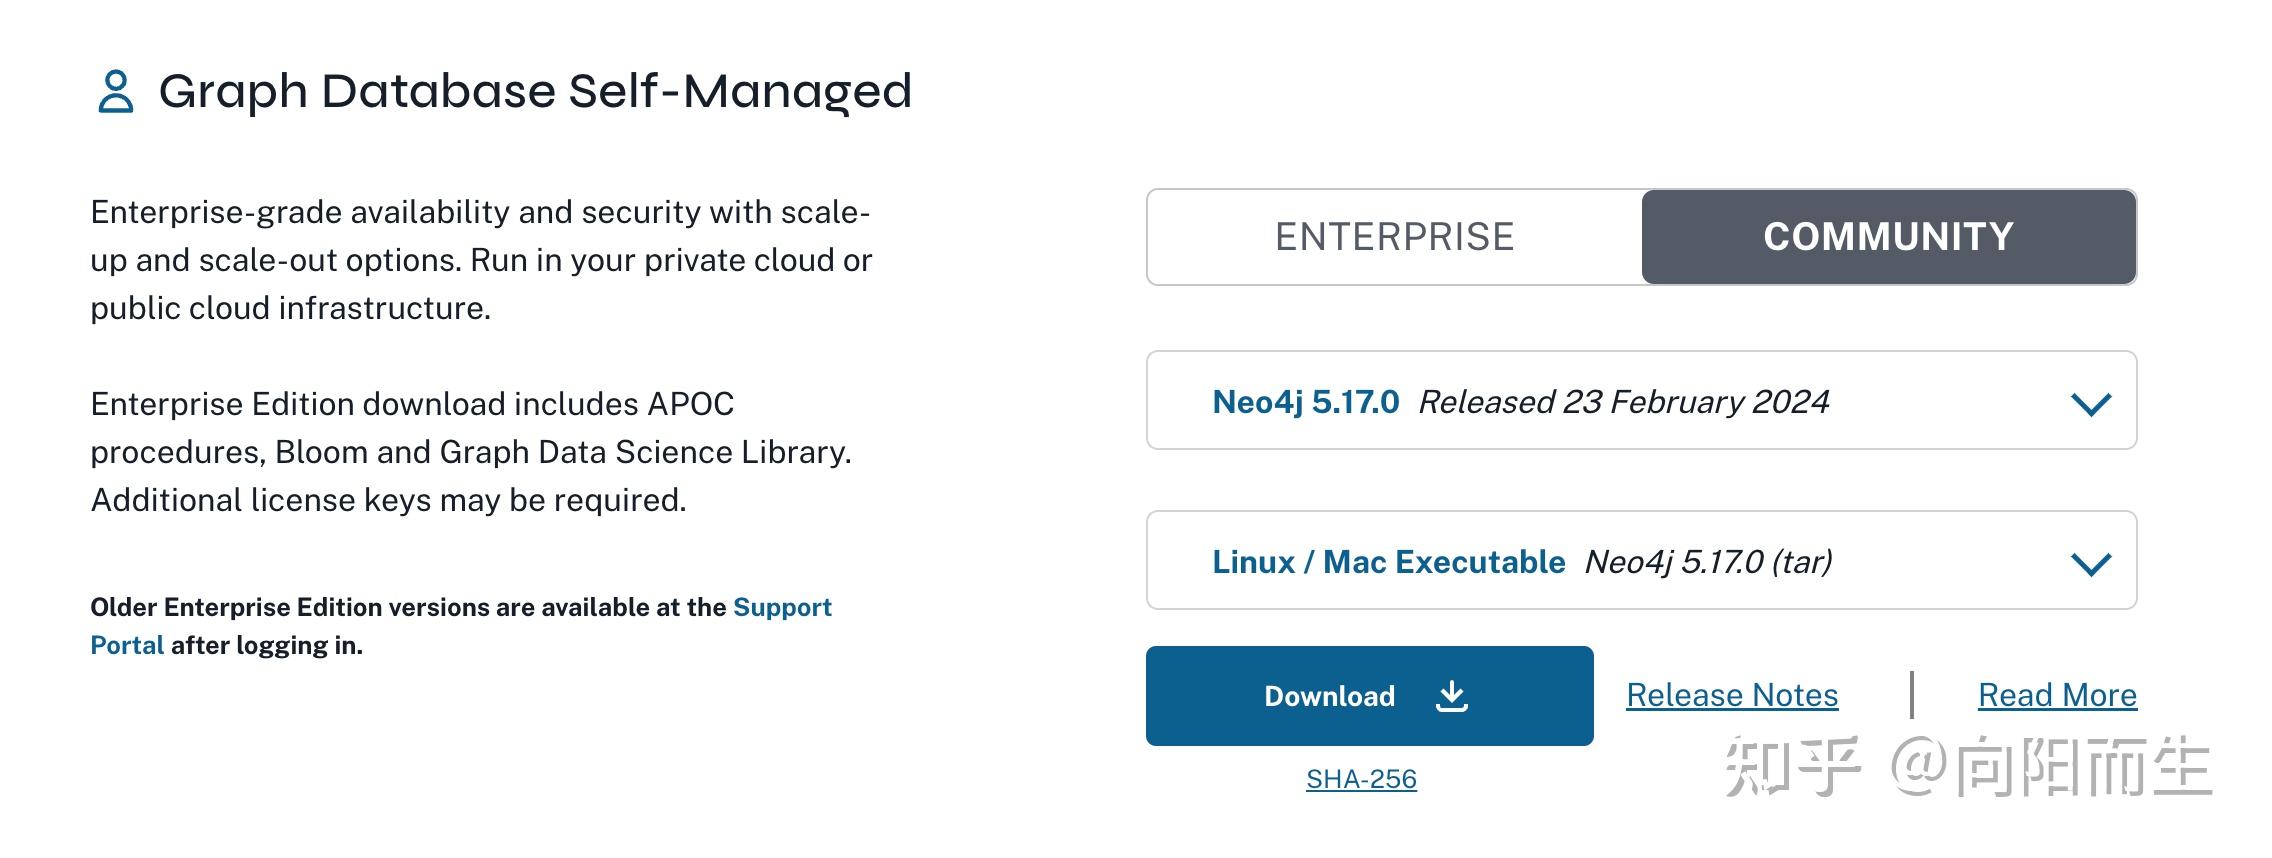Select the COMMUNITY edition tab

(1888, 237)
